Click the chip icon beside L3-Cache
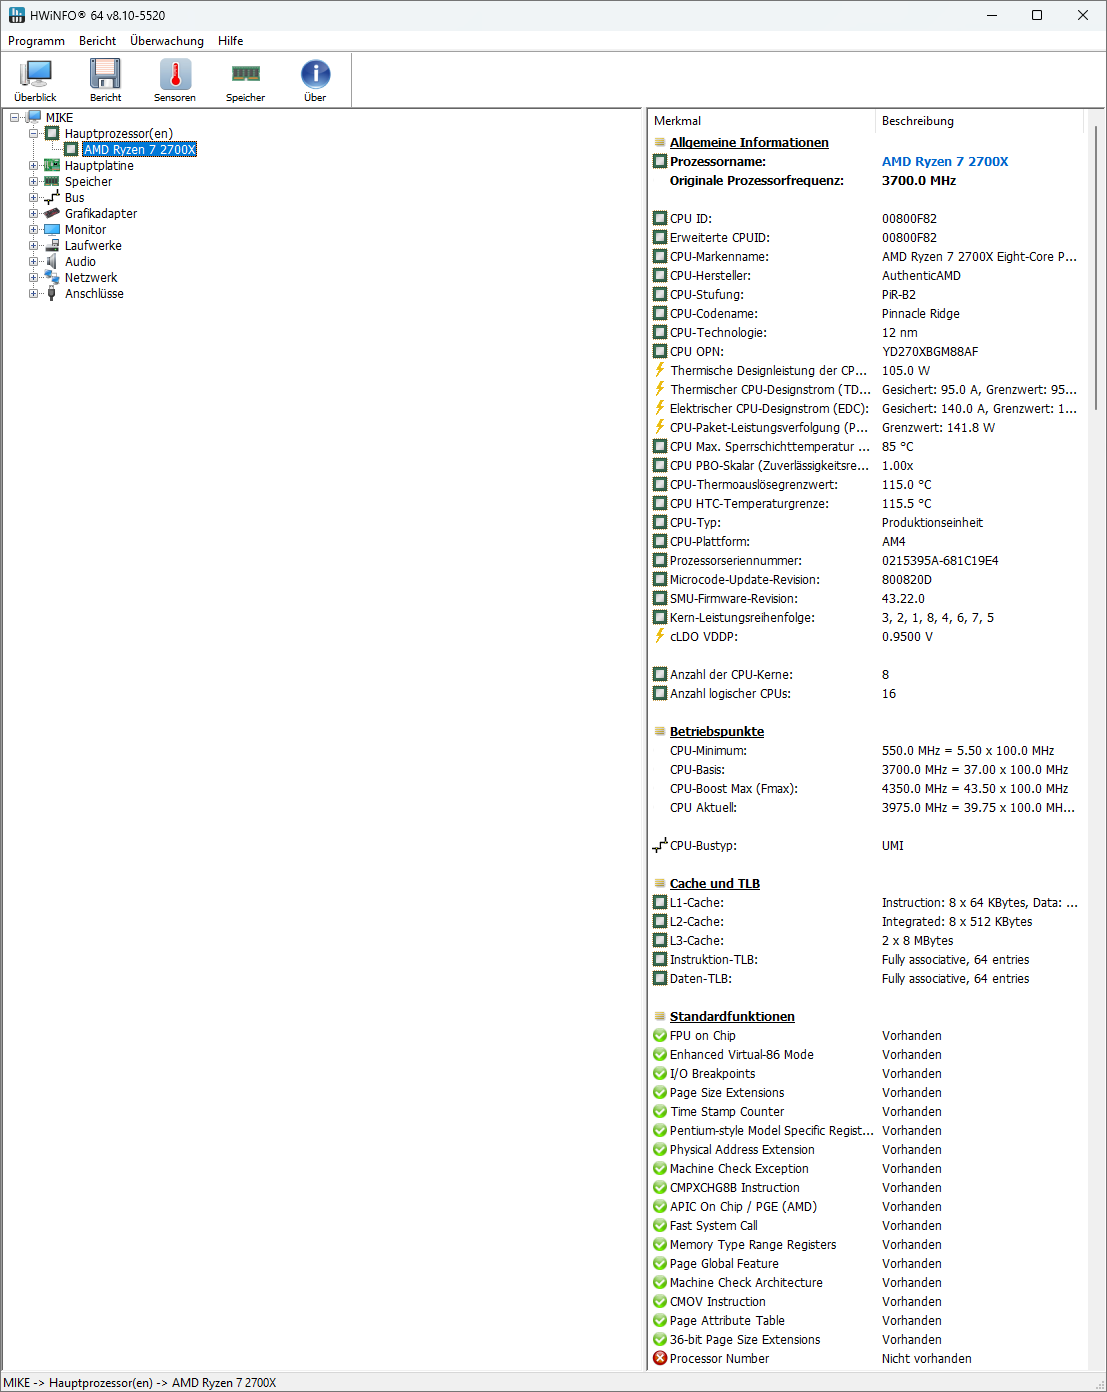 coord(660,941)
